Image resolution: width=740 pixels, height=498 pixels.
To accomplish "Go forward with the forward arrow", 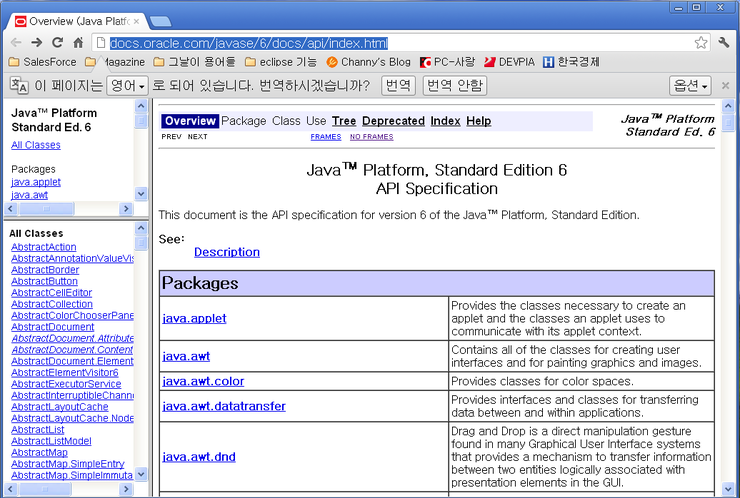I will tap(36, 42).
